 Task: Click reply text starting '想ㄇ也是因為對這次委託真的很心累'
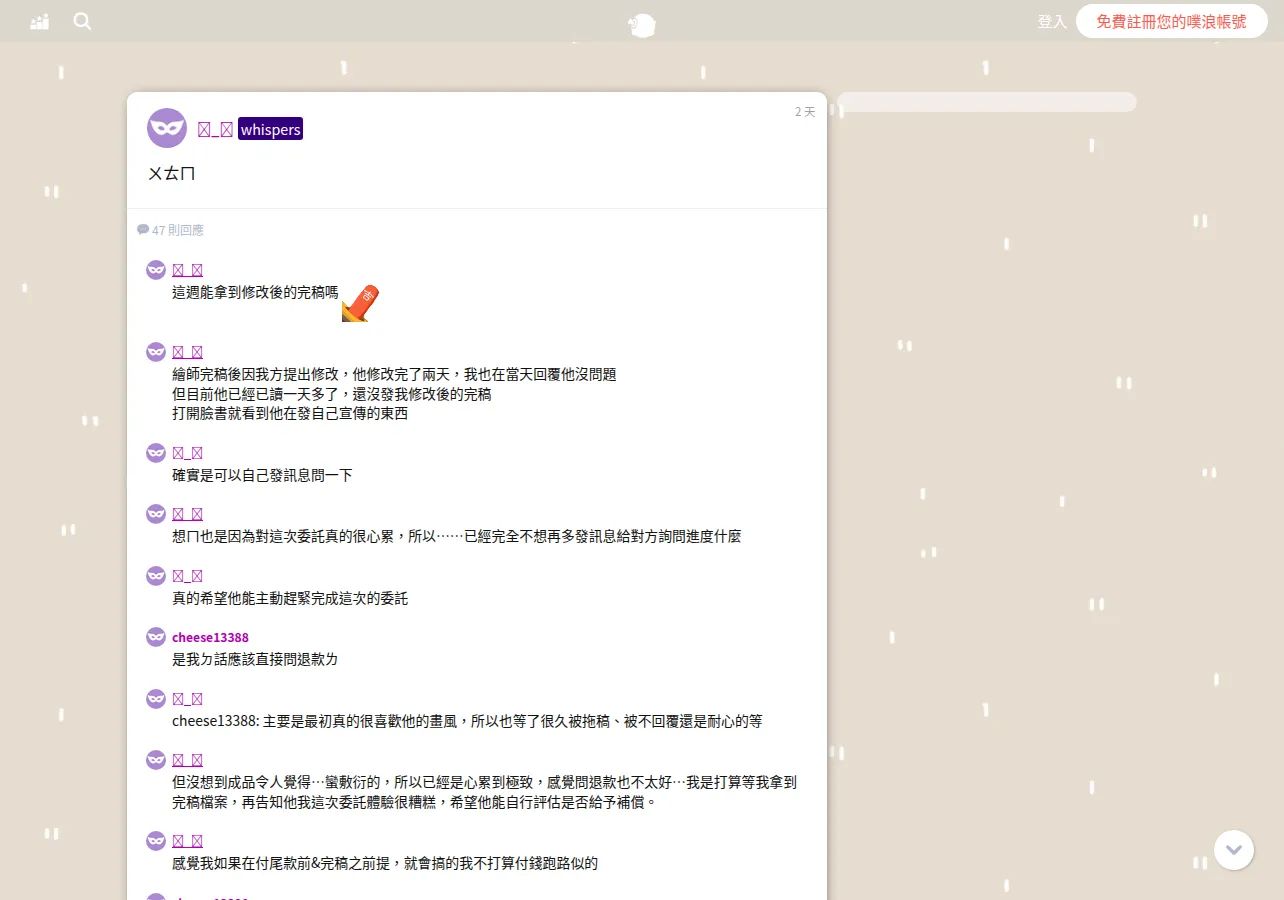click(457, 537)
